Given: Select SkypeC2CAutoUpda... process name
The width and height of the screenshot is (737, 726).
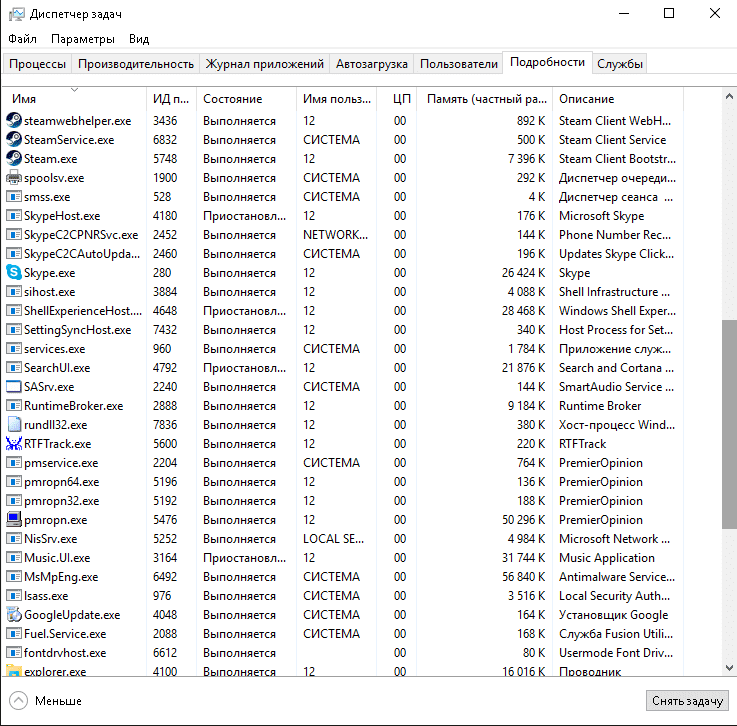Looking at the screenshot, I should pyautogui.click(x=82, y=254).
